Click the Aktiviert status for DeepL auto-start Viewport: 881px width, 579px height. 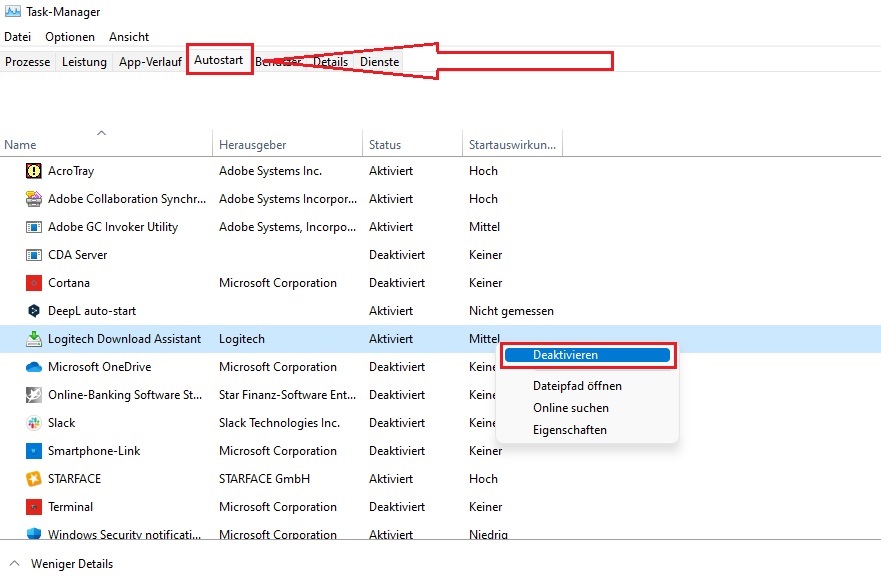click(390, 311)
